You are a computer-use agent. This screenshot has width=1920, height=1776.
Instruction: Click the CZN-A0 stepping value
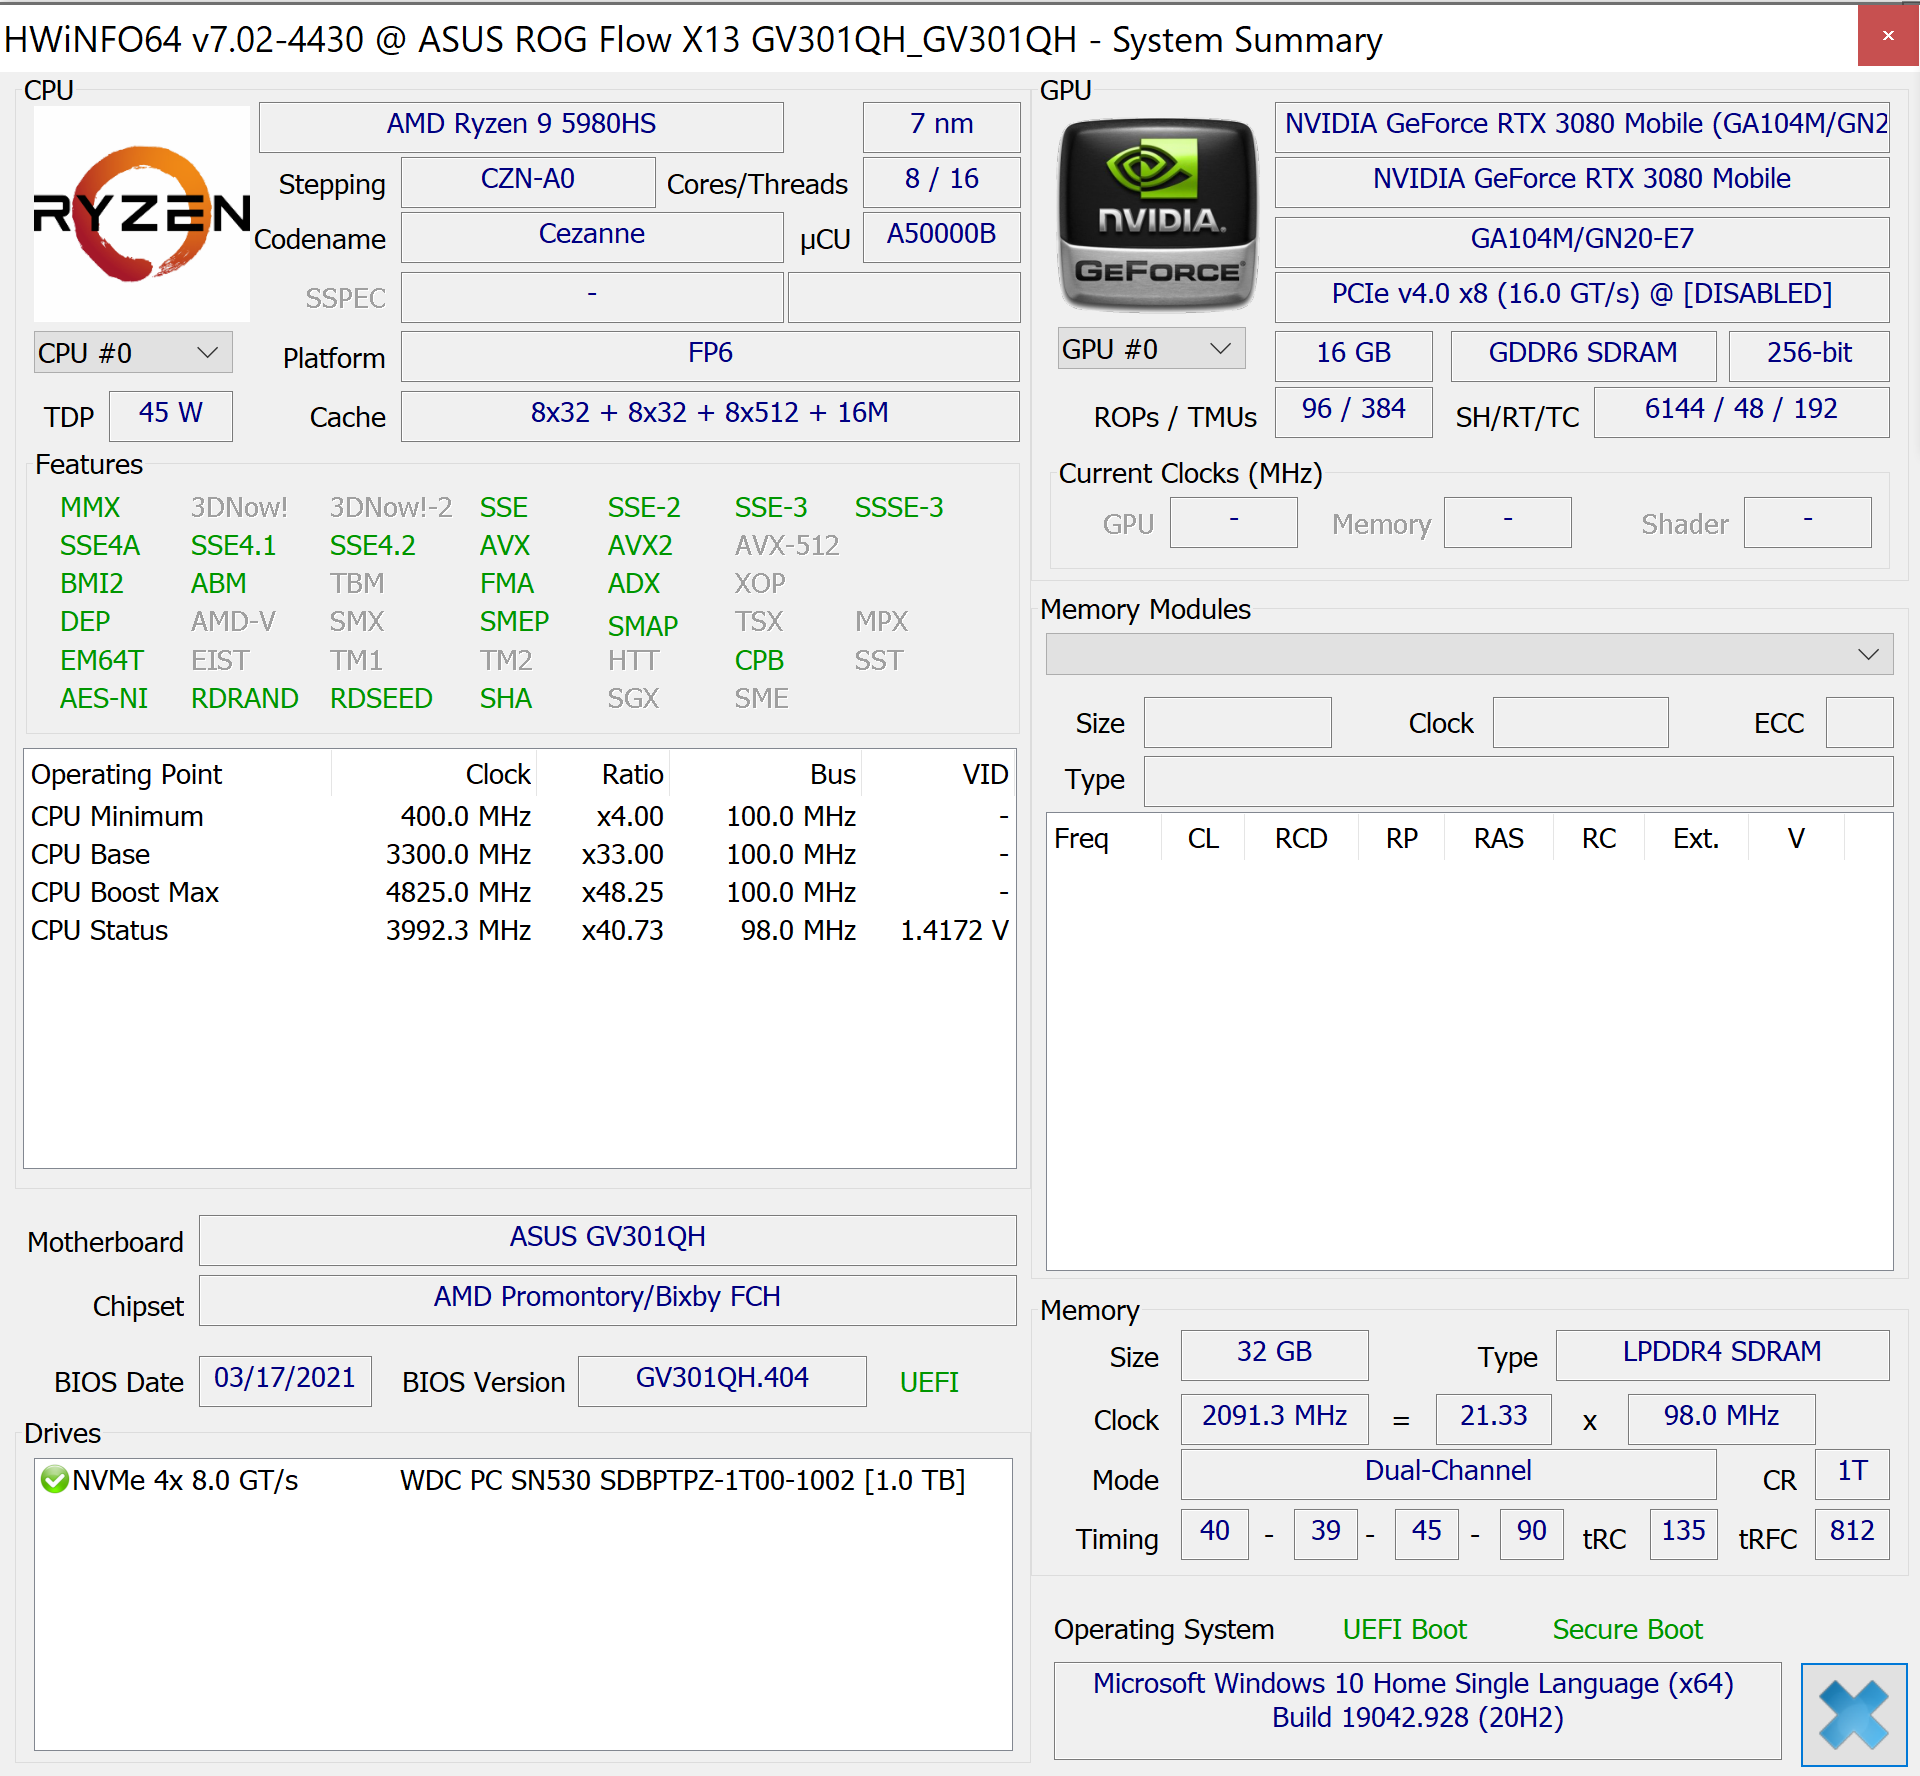pyautogui.click(x=528, y=180)
